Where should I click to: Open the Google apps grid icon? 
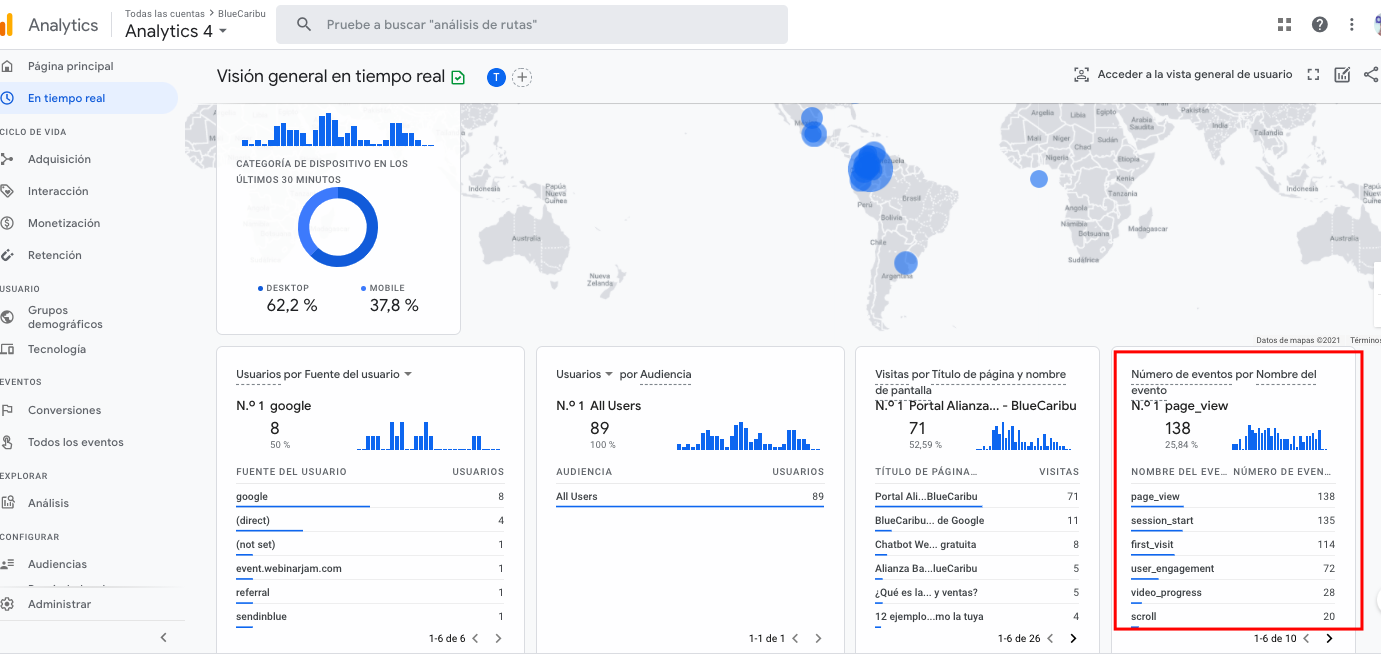click(1284, 24)
